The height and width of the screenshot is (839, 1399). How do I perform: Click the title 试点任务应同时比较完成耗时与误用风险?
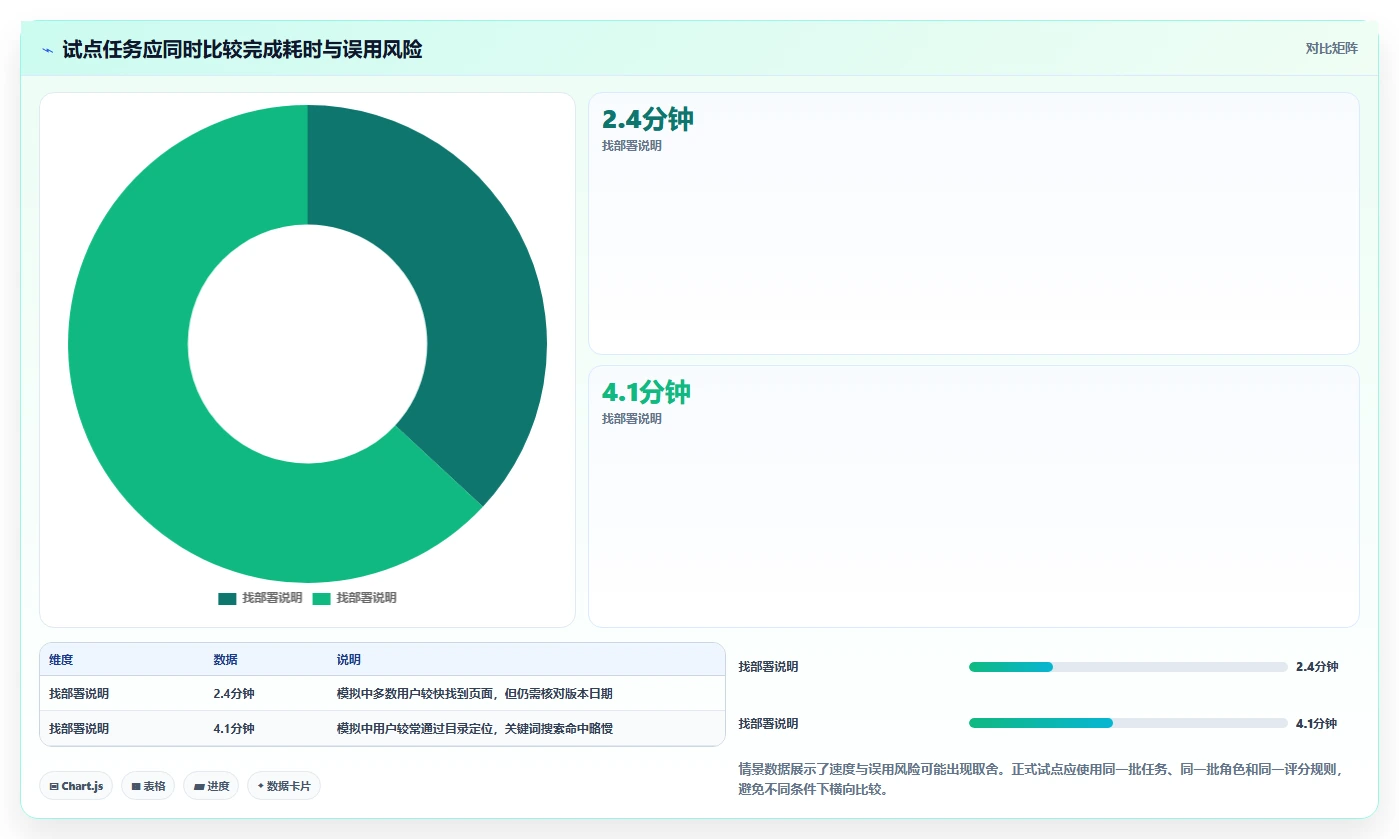click(x=242, y=50)
